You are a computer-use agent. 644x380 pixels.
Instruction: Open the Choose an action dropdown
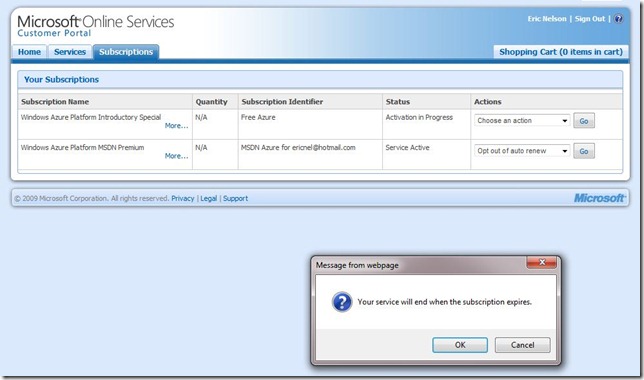[x=522, y=120]
